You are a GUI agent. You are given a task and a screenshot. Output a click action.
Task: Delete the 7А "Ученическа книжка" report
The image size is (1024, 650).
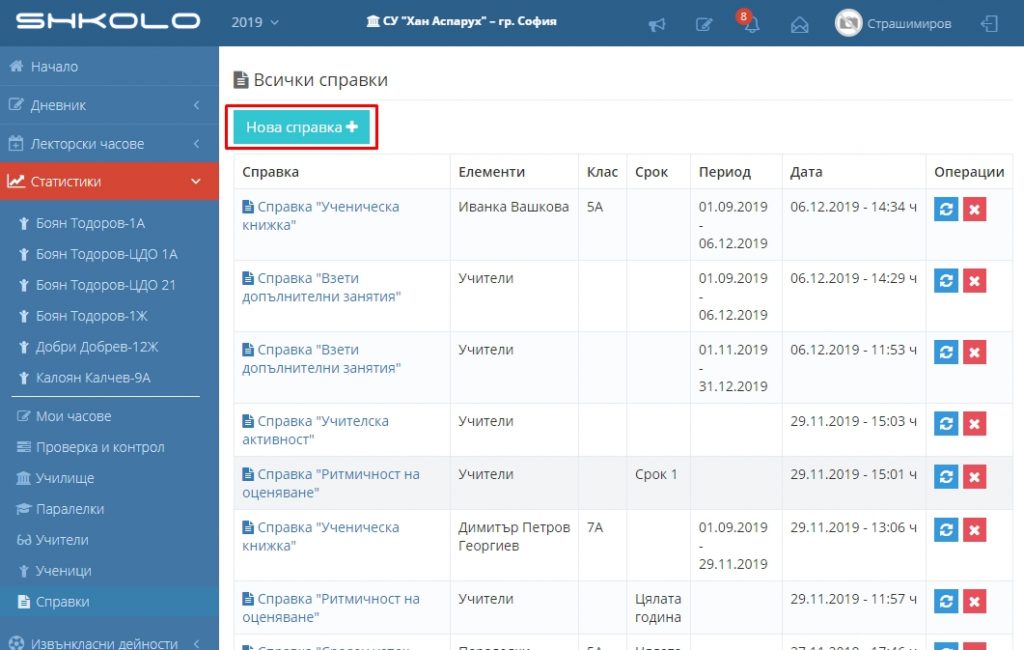[974, 530]
